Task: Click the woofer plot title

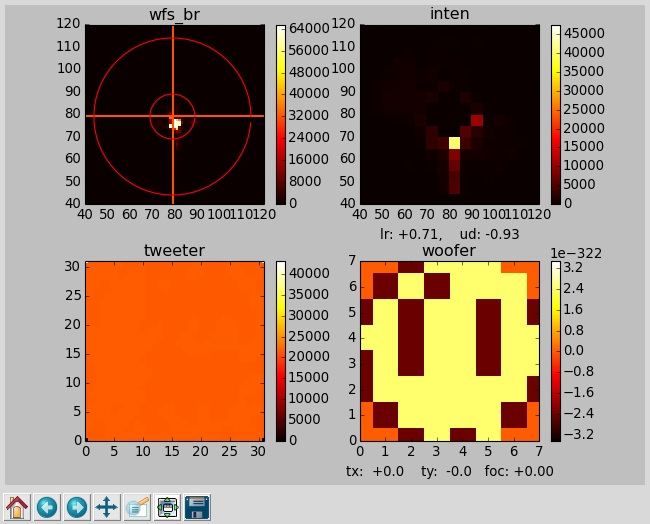Action: pyautogui.click(x=449, y=251)
